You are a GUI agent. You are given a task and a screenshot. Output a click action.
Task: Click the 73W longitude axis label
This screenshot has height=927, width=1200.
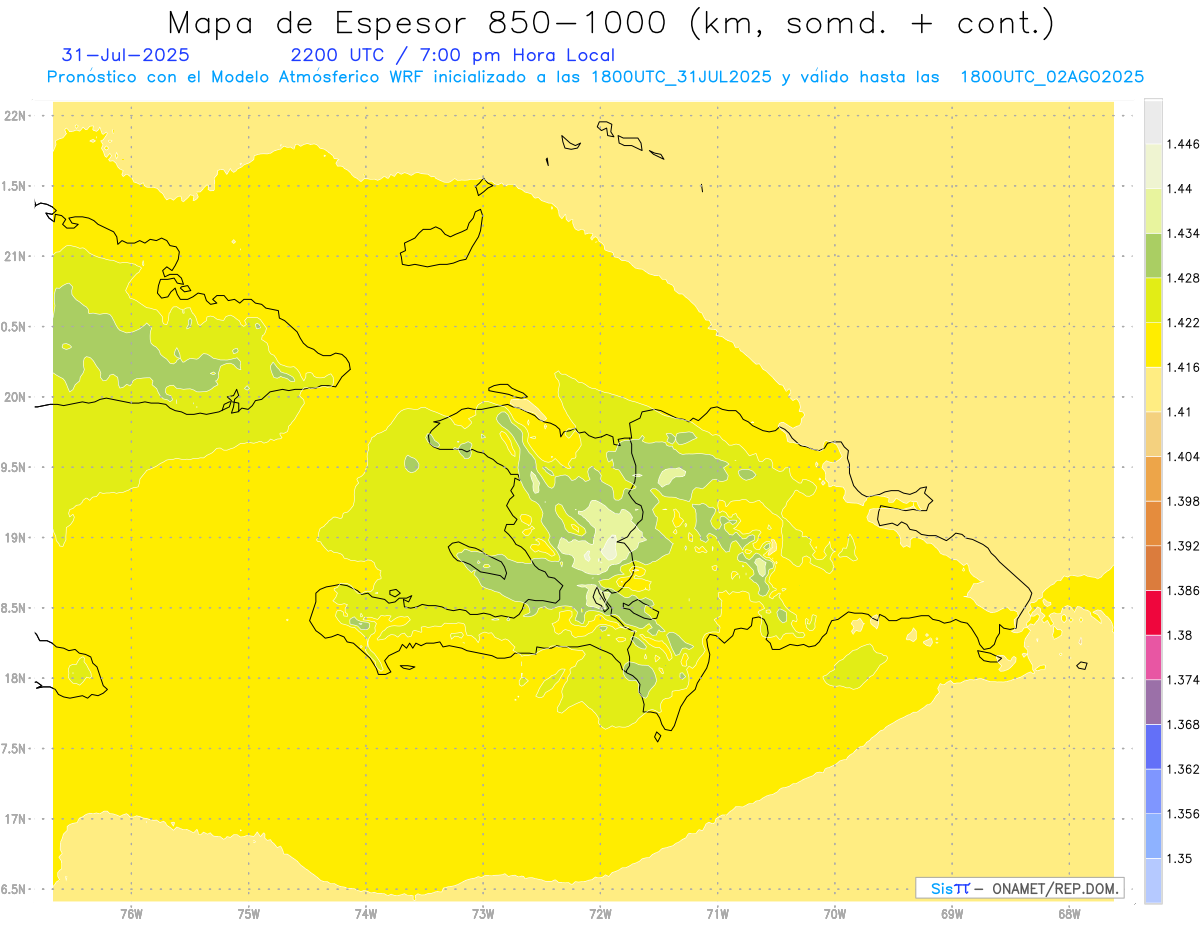pyautogui.click(x=483, y=914)
